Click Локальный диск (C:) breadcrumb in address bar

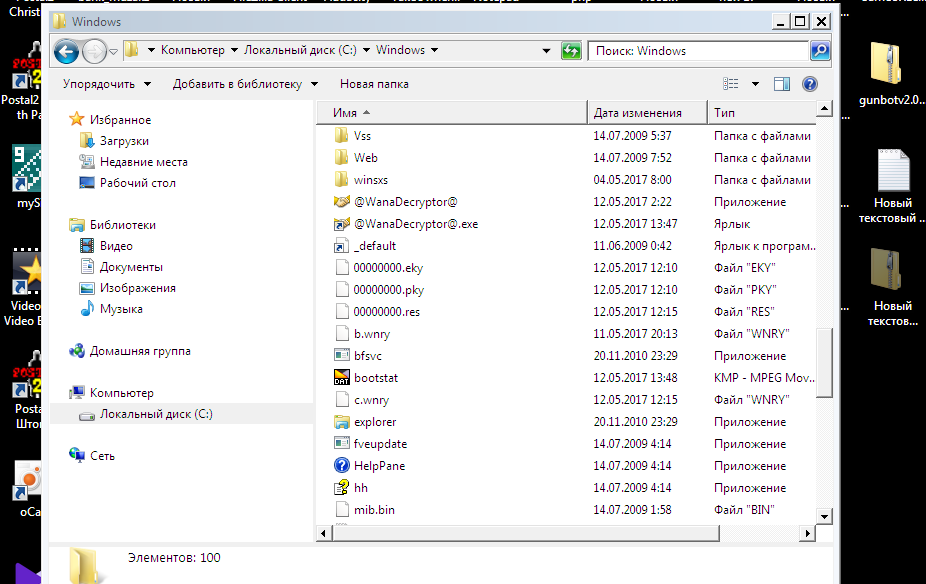pyautogui.click(x=300, y=50)
